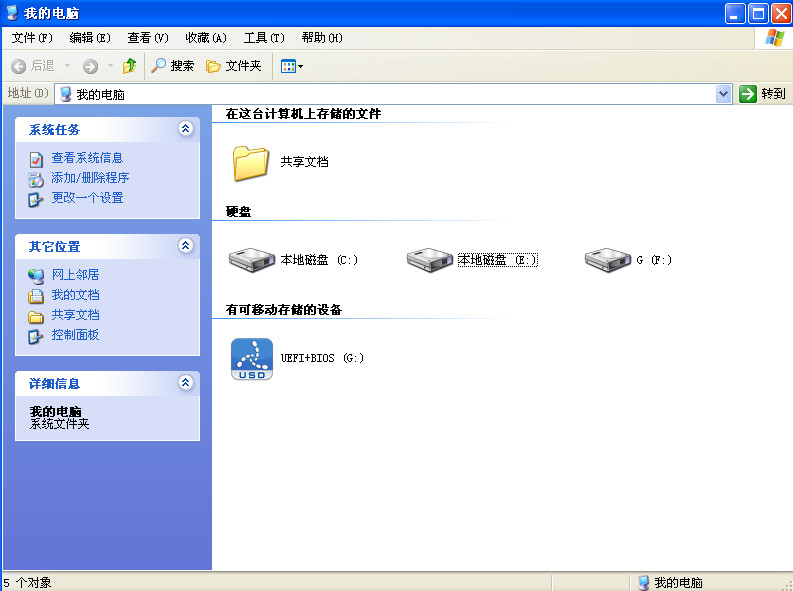Open the 编辑(E) menu

tap(90, 38)
